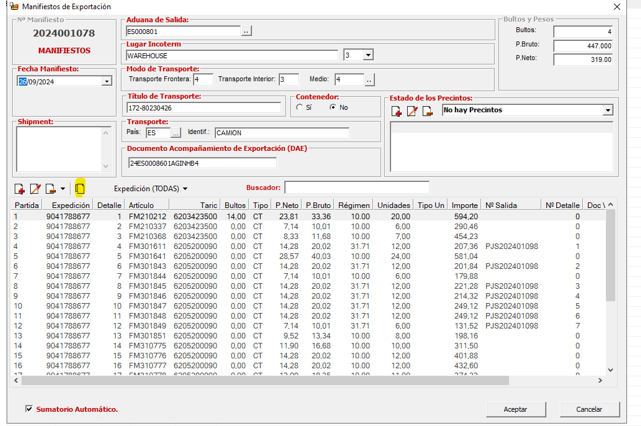Viewport: 641px width, 426px height.
Task: Click the add new partida icon
Action: [x=19, y=189]
